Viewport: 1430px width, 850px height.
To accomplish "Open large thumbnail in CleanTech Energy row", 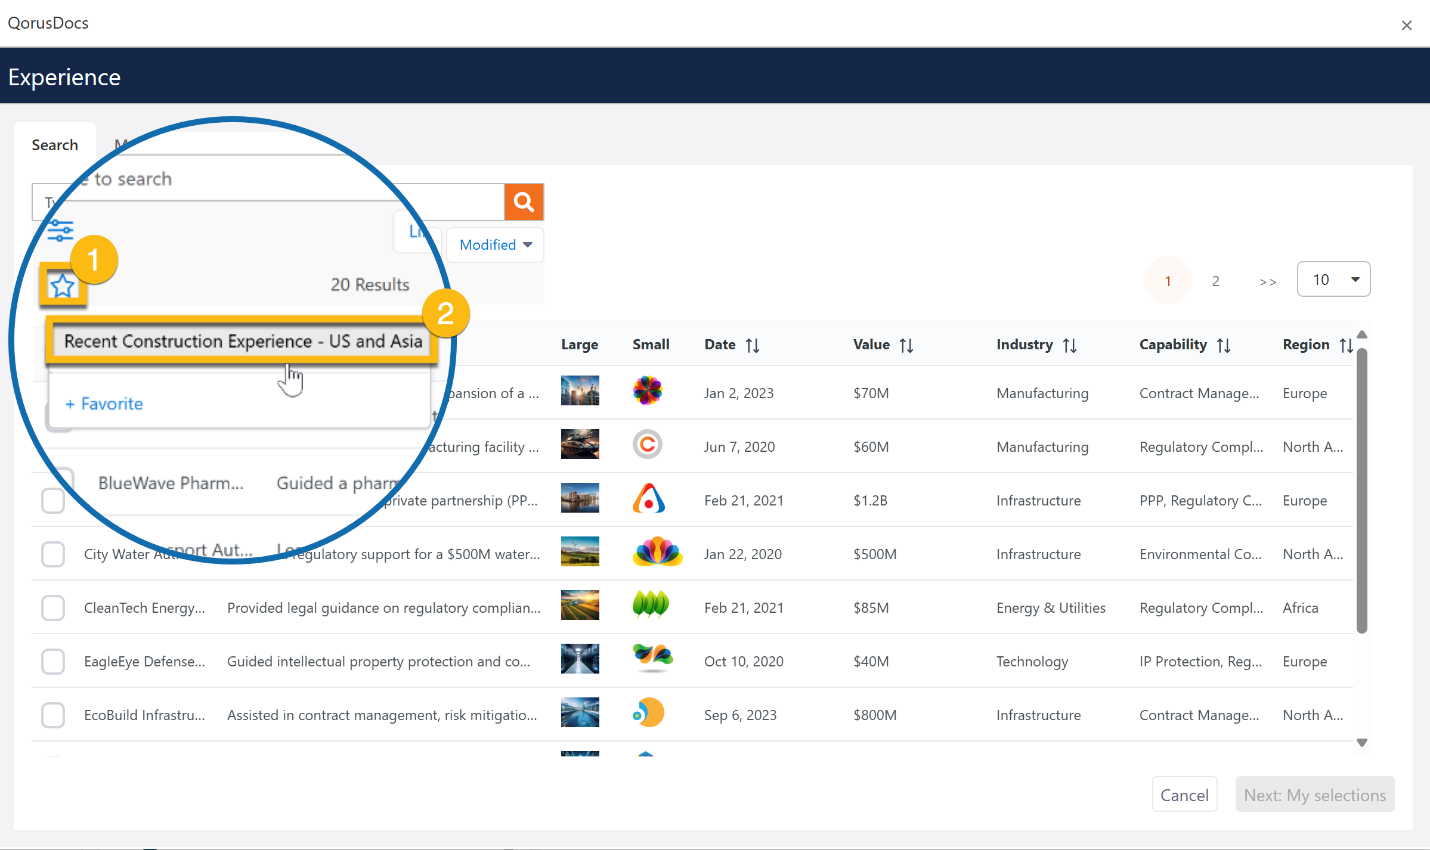I will pyautogui.click(x=580, y=605).
